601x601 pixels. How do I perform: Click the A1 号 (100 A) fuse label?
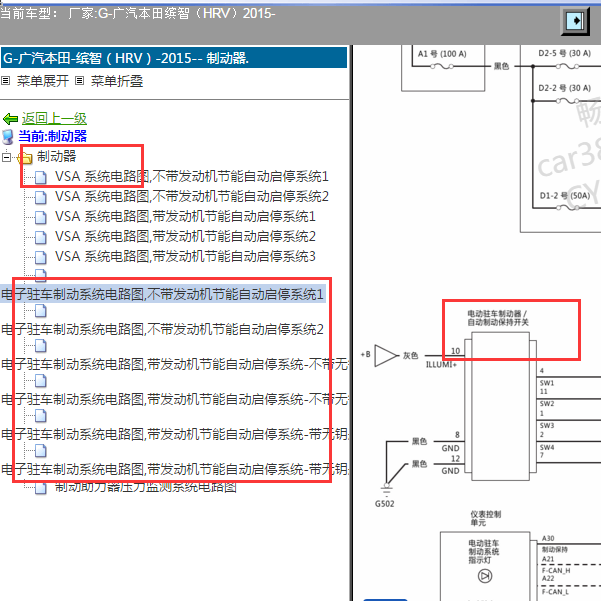pos(442,54)
